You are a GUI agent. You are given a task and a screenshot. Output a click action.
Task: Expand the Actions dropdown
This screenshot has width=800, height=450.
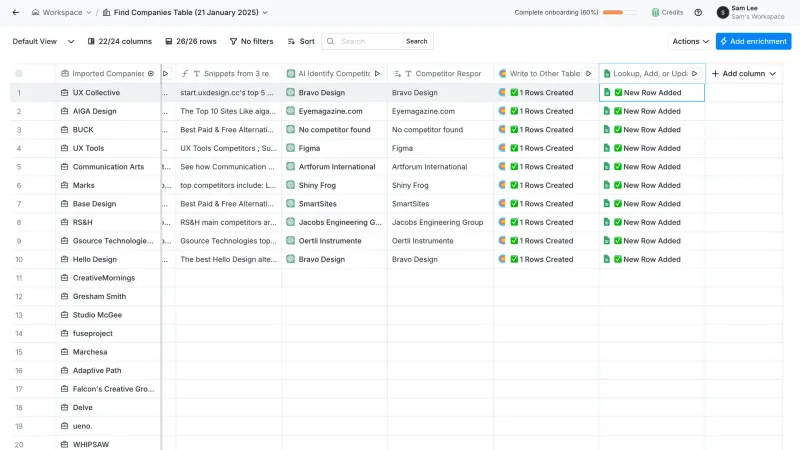[690, 41]
